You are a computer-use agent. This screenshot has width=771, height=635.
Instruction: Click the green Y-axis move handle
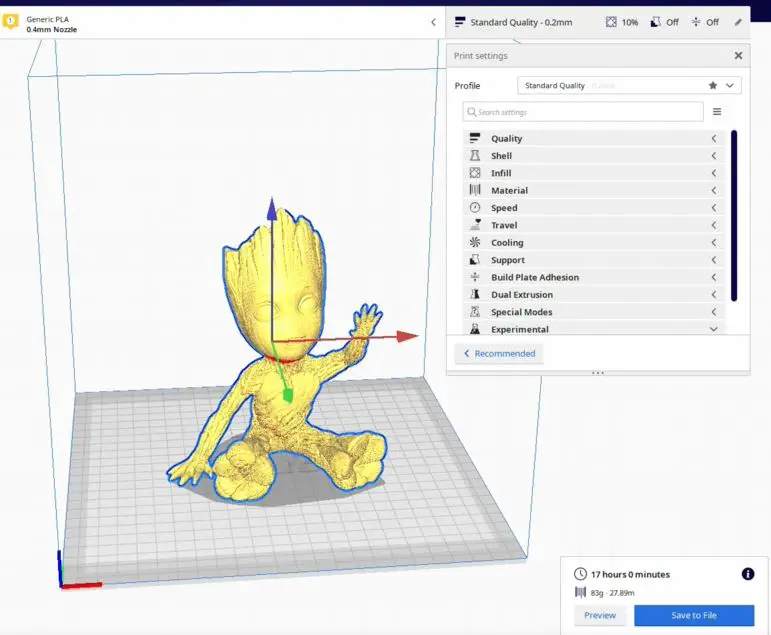click(x=288, y=394)
